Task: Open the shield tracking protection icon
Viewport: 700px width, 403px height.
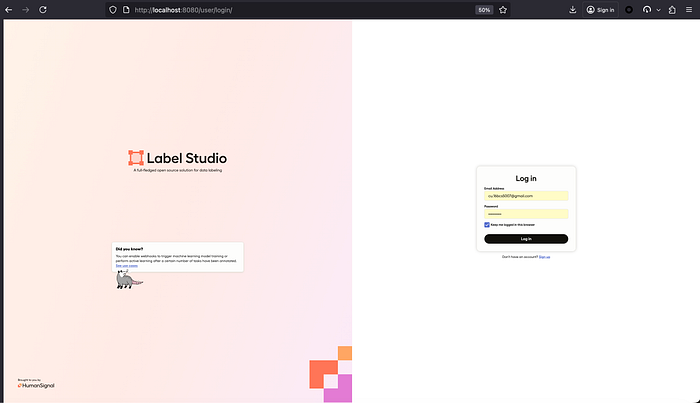Action: (113, 10)
